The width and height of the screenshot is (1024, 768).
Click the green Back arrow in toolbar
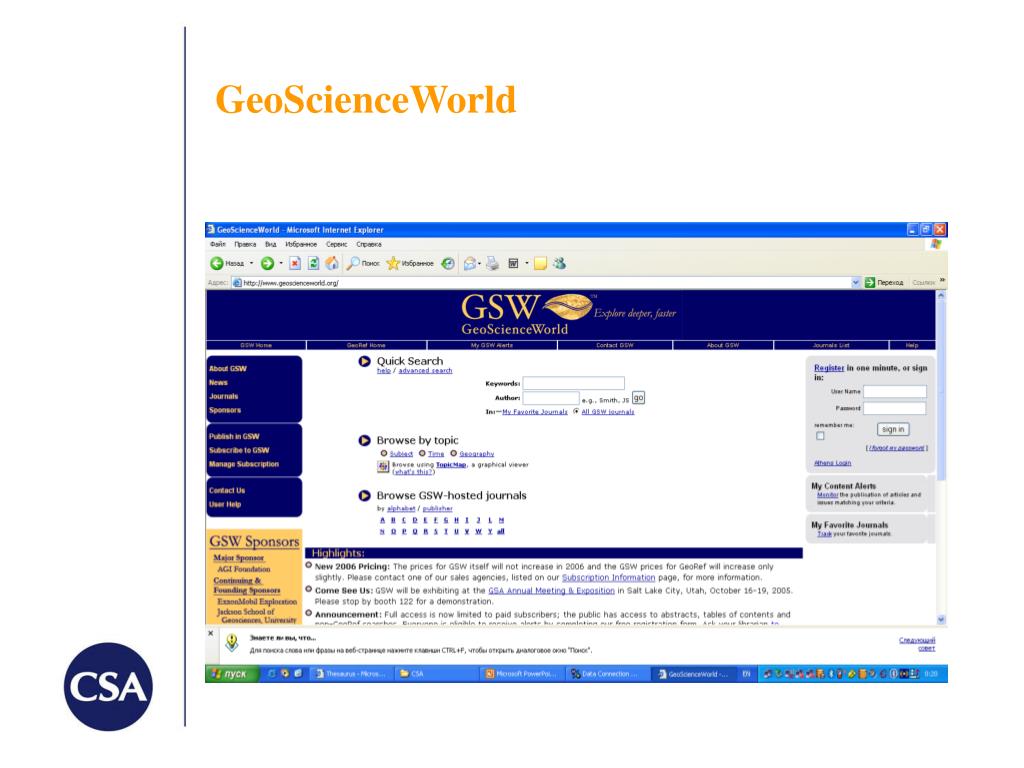point(216,263)
